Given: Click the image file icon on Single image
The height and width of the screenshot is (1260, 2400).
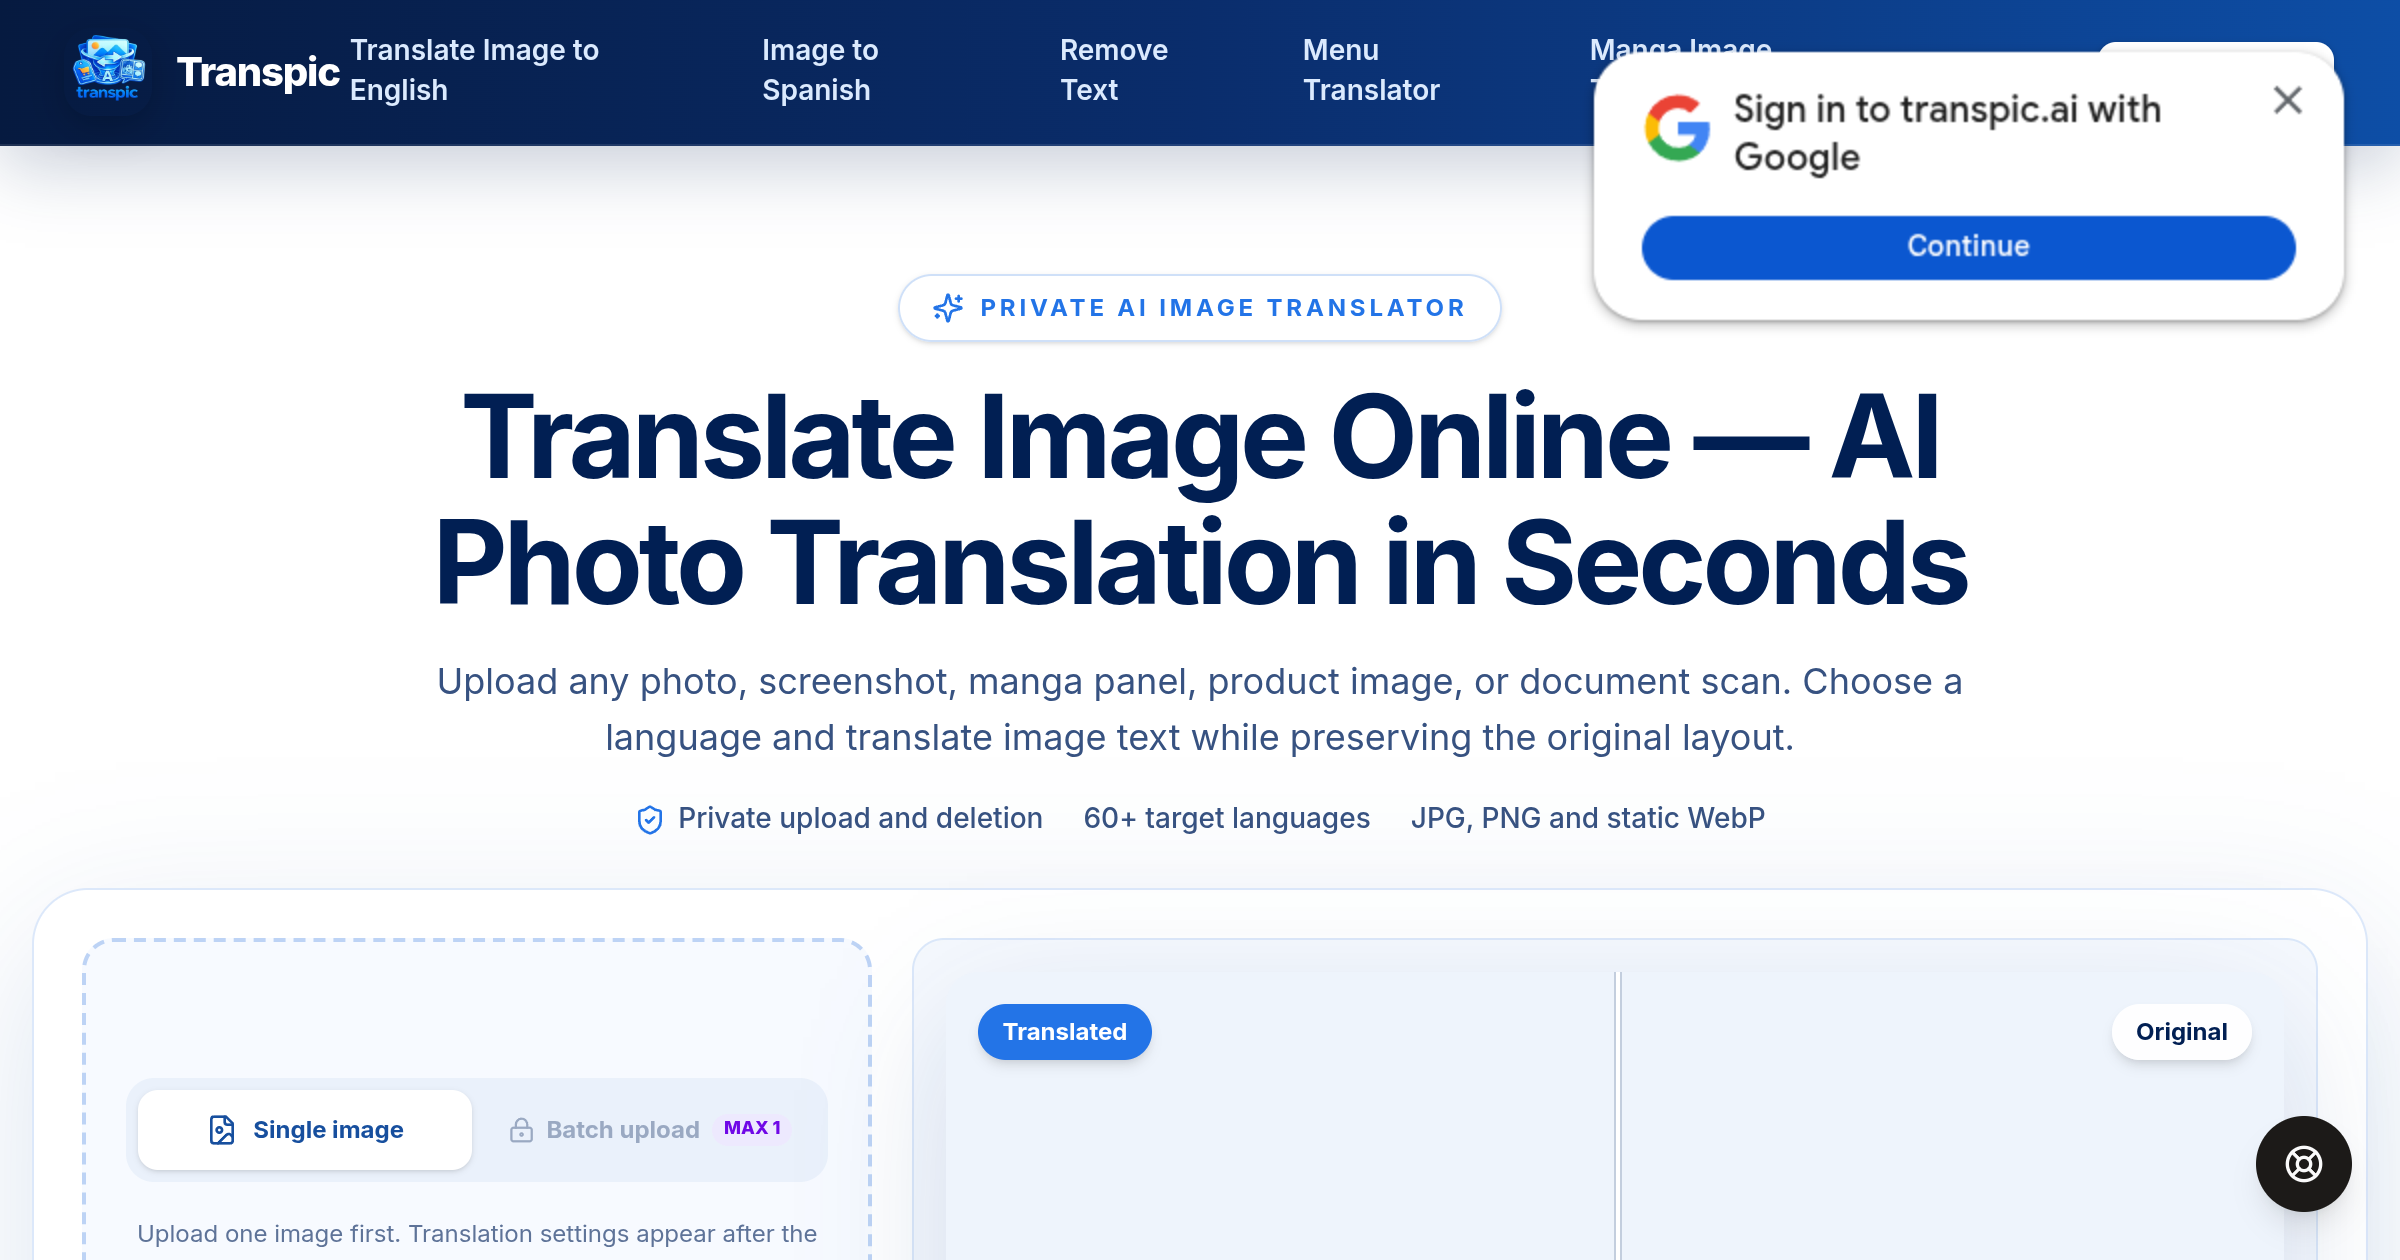Looking at the screenshot, I should pos(222,1130).
